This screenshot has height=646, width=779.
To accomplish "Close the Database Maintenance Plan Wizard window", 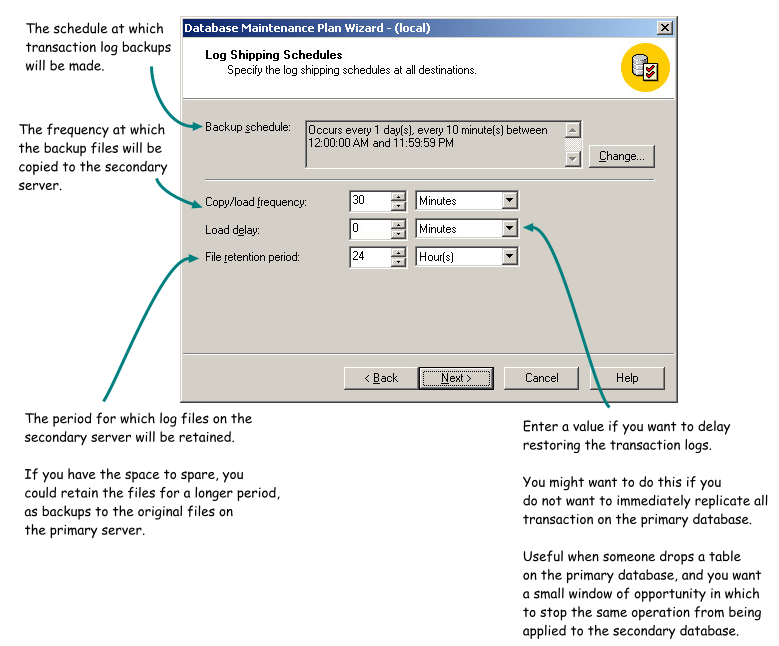I will [x=665, y=28].
